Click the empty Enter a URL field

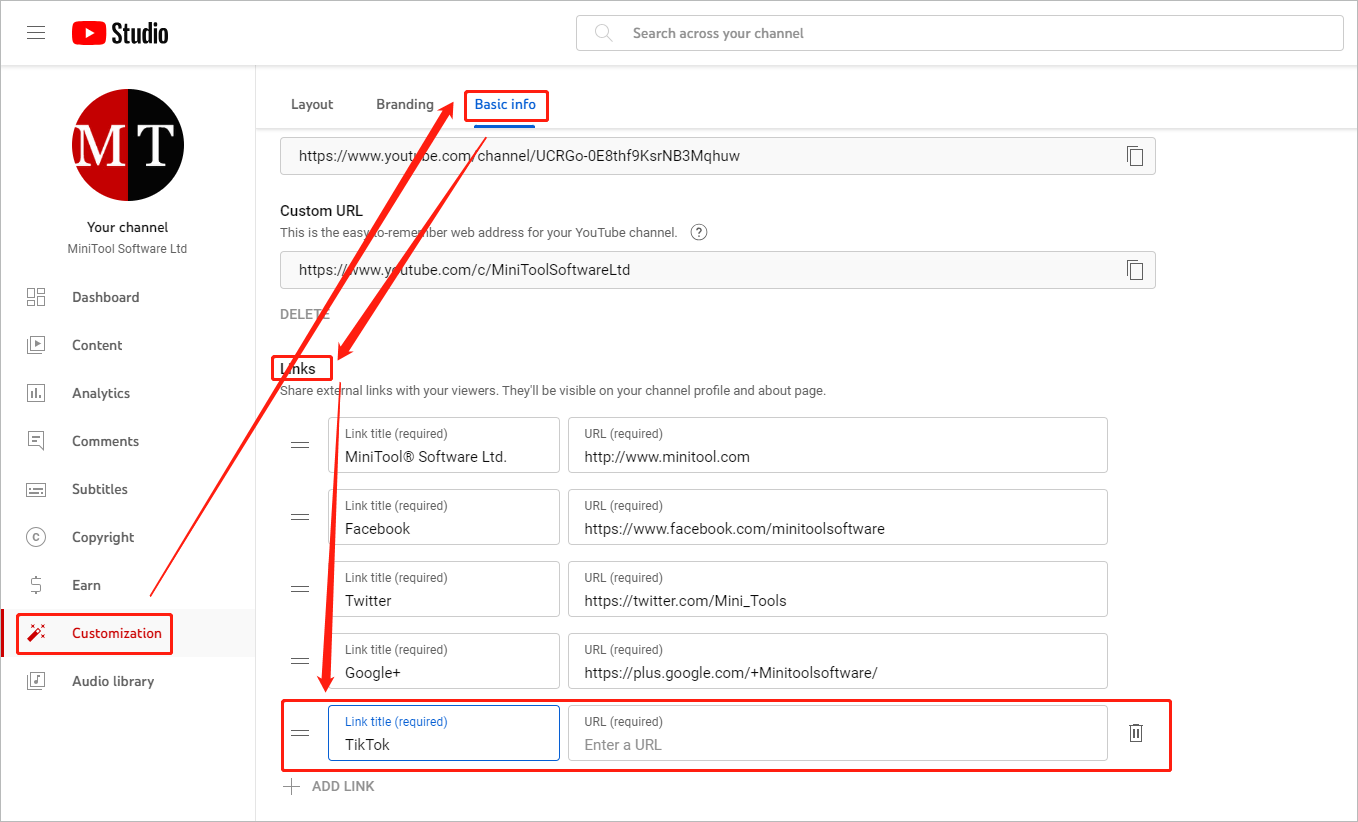coord(838,733)
